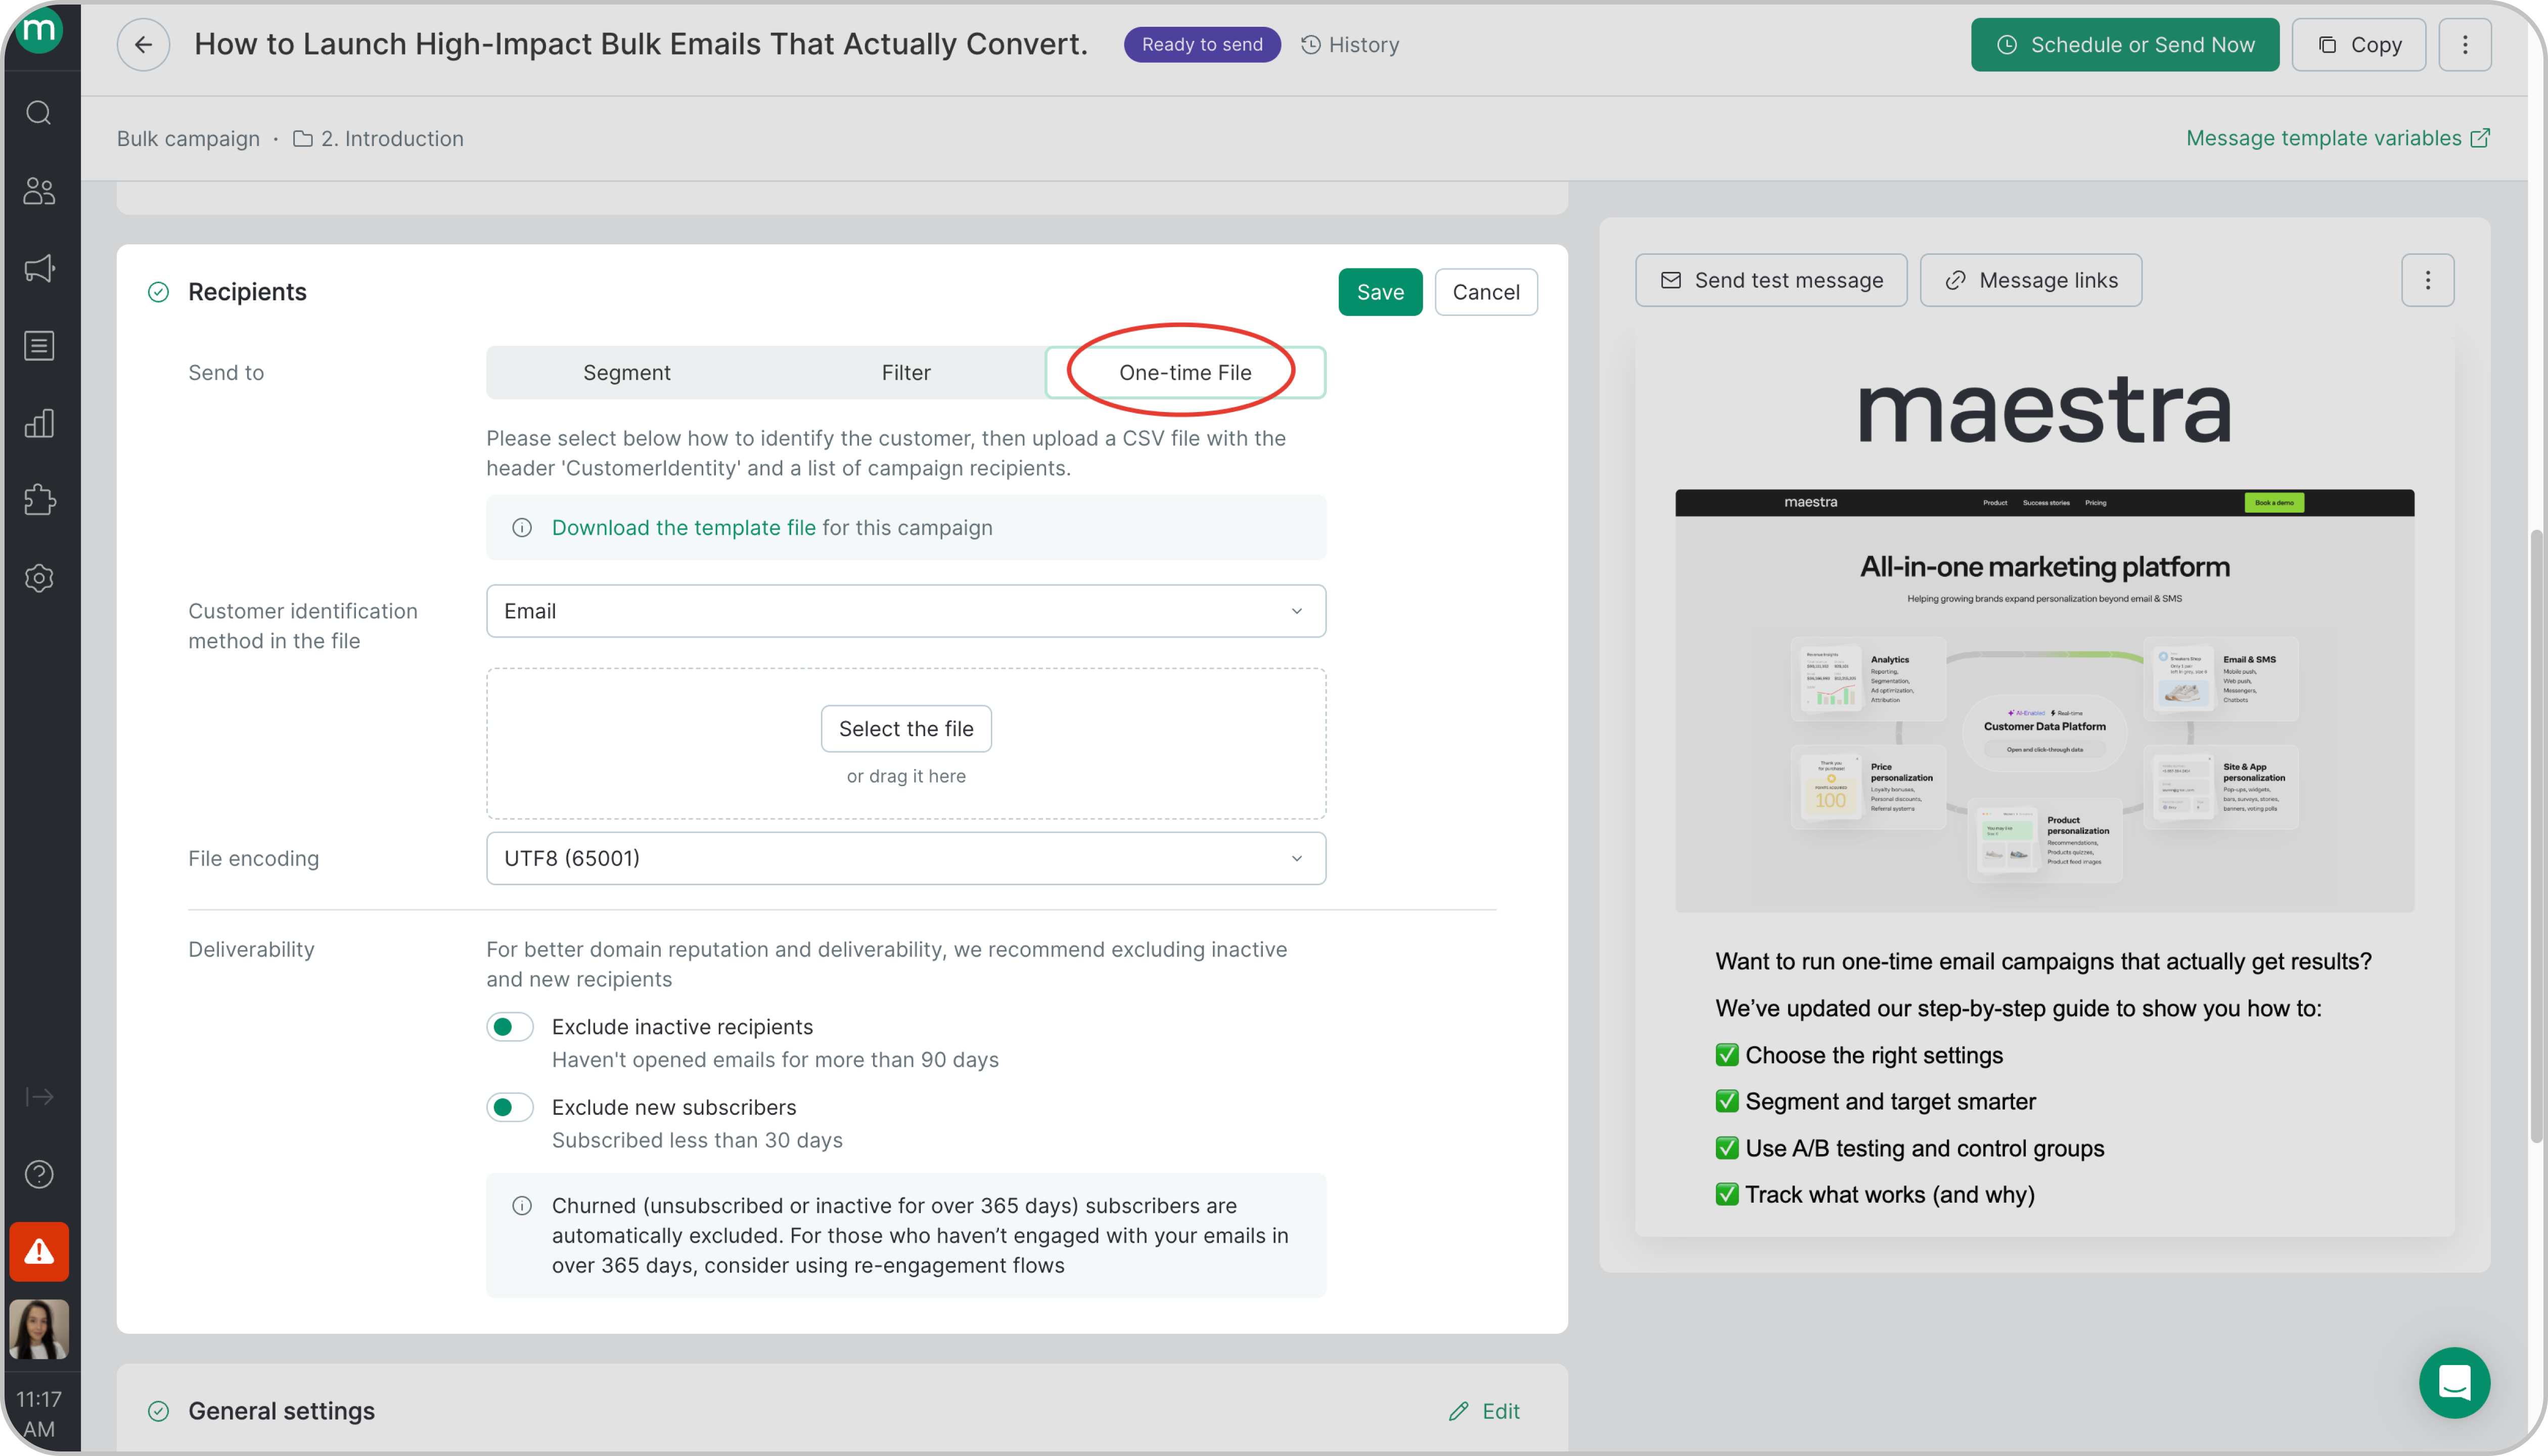The width and height of the screenshot is (2548, 1456).
Task: Click the email preview hero image
Action: pos(2044,700)
